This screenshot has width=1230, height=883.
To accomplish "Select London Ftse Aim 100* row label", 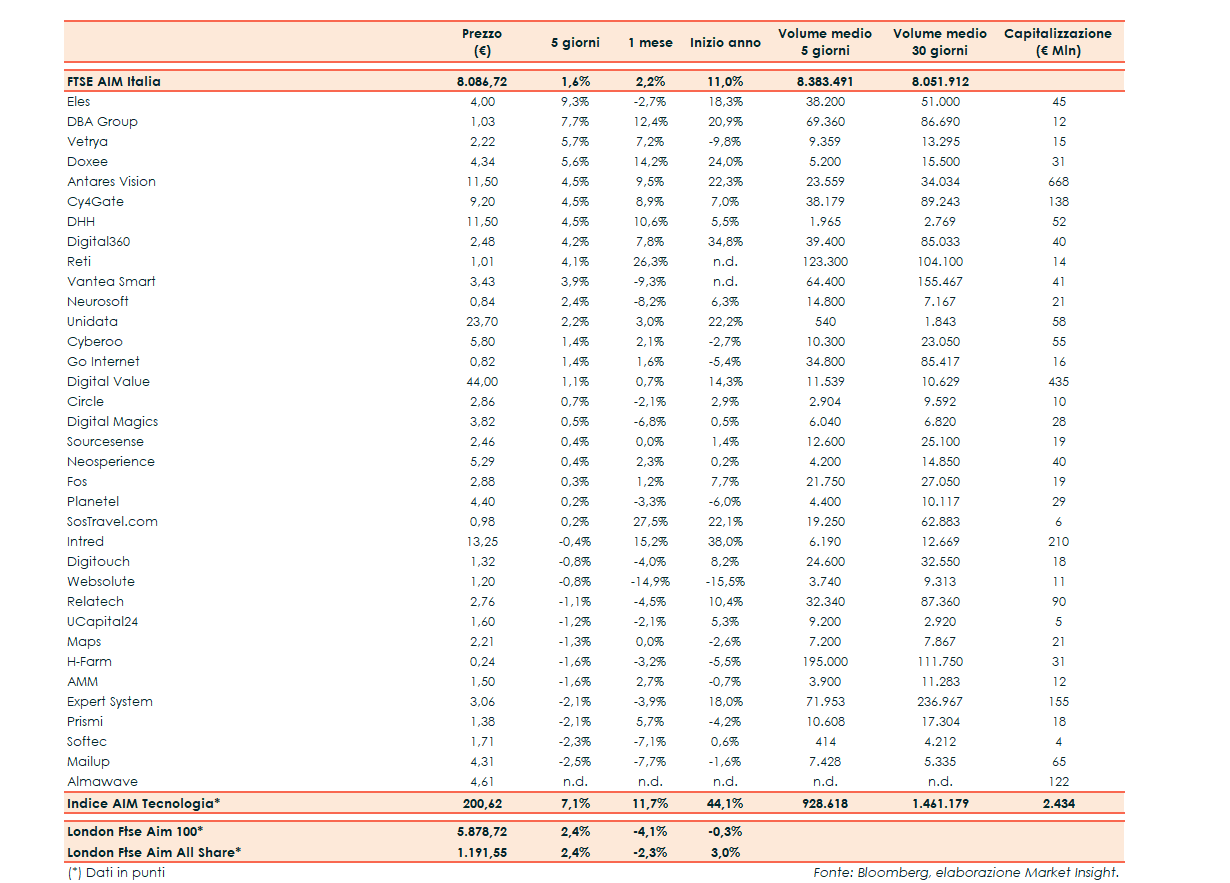I will [x=135, y=832].
